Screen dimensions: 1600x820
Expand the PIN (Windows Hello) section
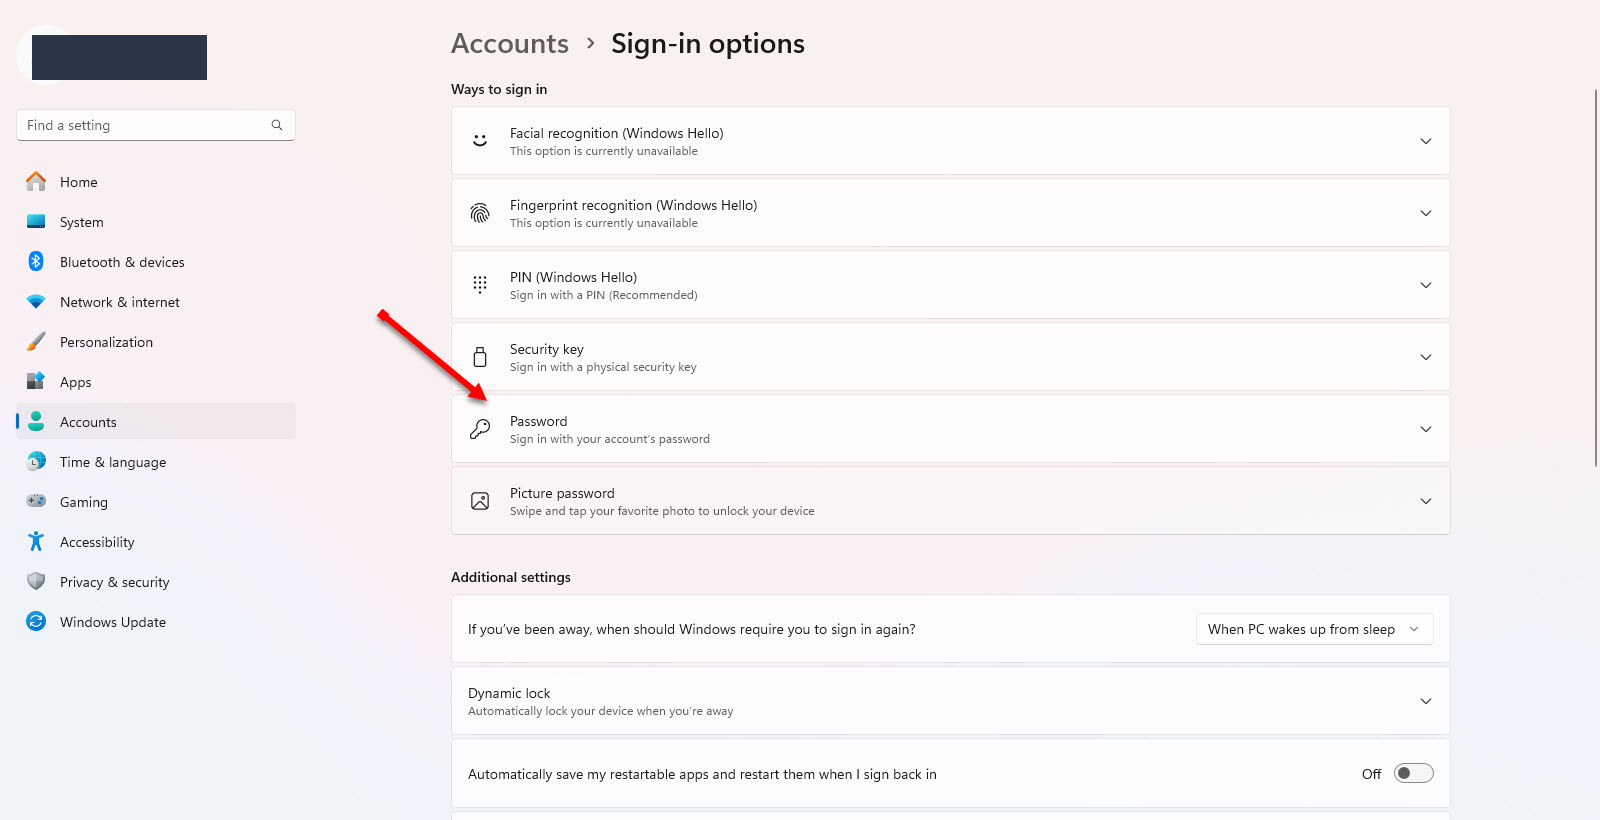click(x=1425, y=284)
